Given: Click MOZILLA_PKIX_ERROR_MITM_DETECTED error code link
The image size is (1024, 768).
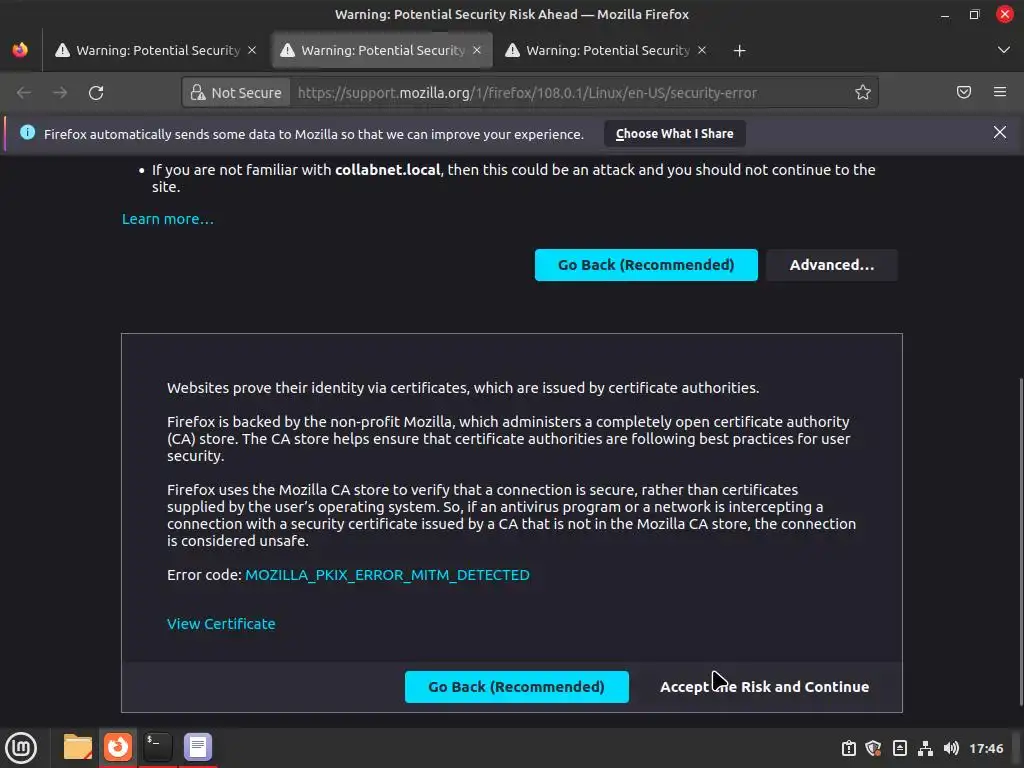Looking at the screenshot, I should (x=387, y=575).
